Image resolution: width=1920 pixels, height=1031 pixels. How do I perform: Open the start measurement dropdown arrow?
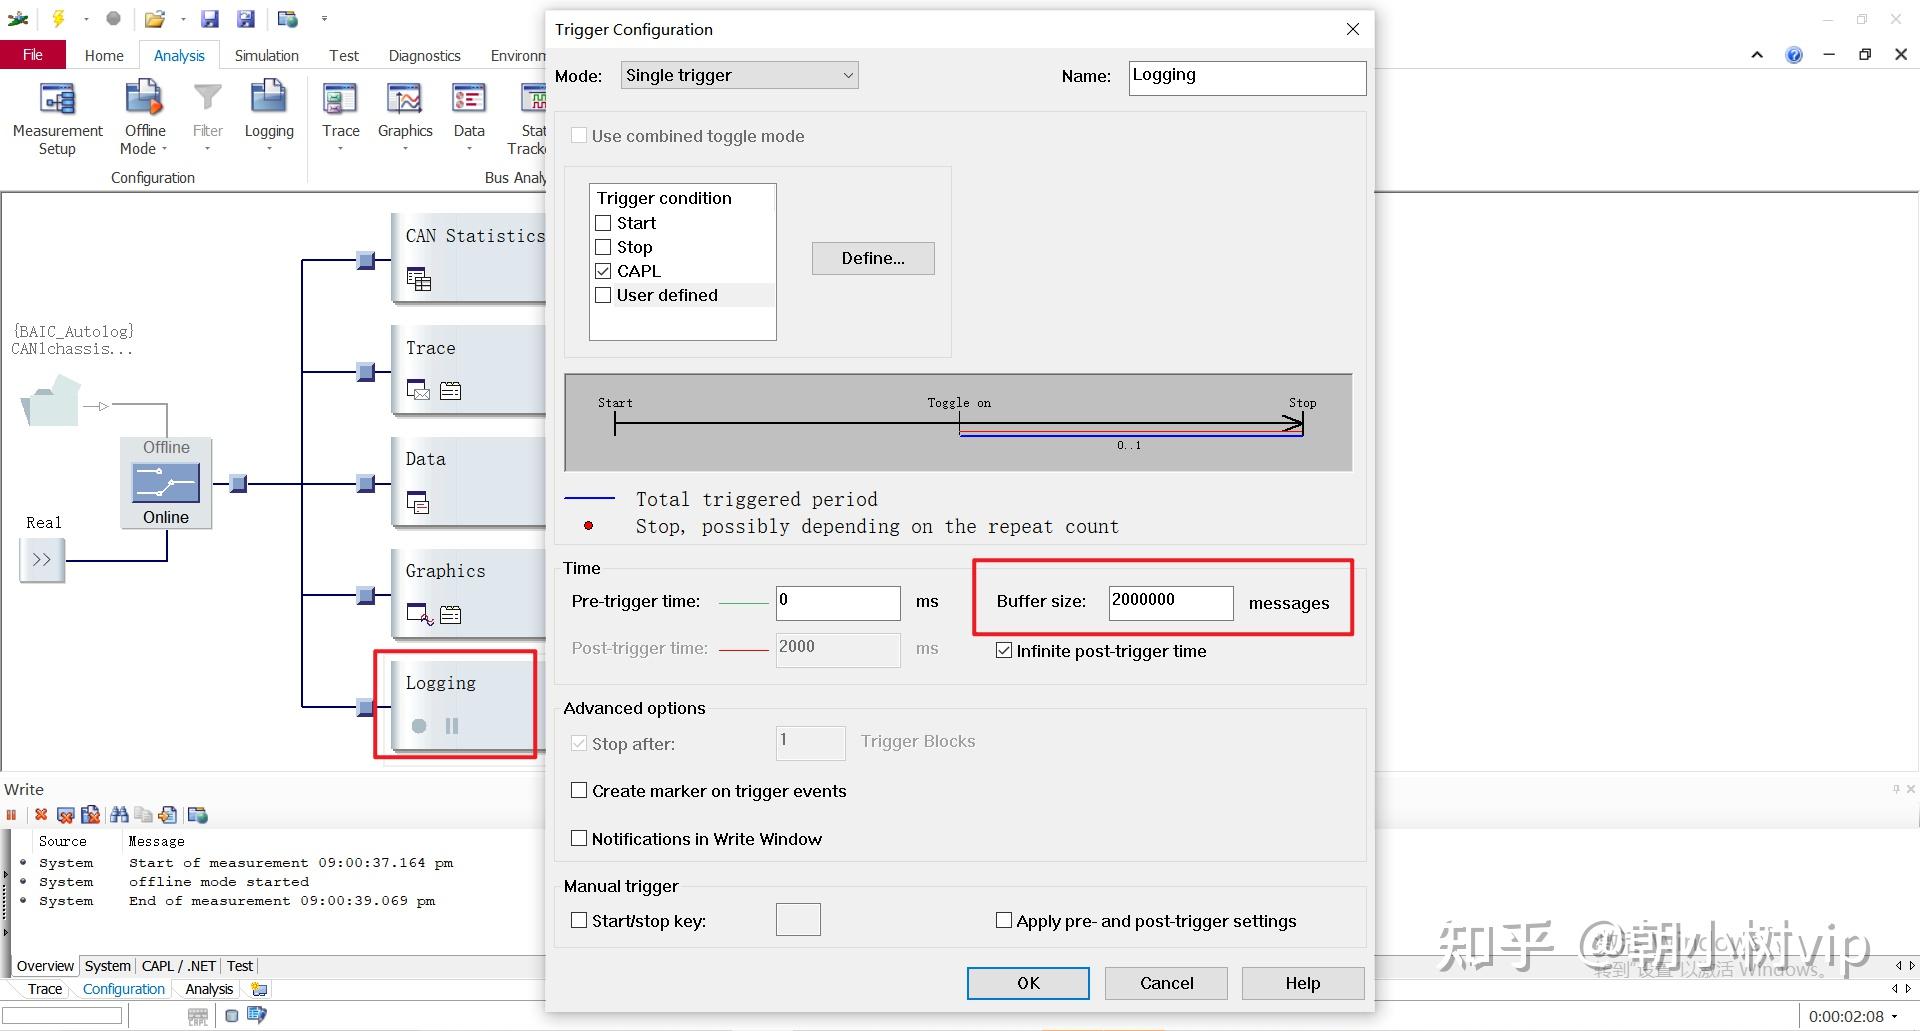[x=85, y=18]
